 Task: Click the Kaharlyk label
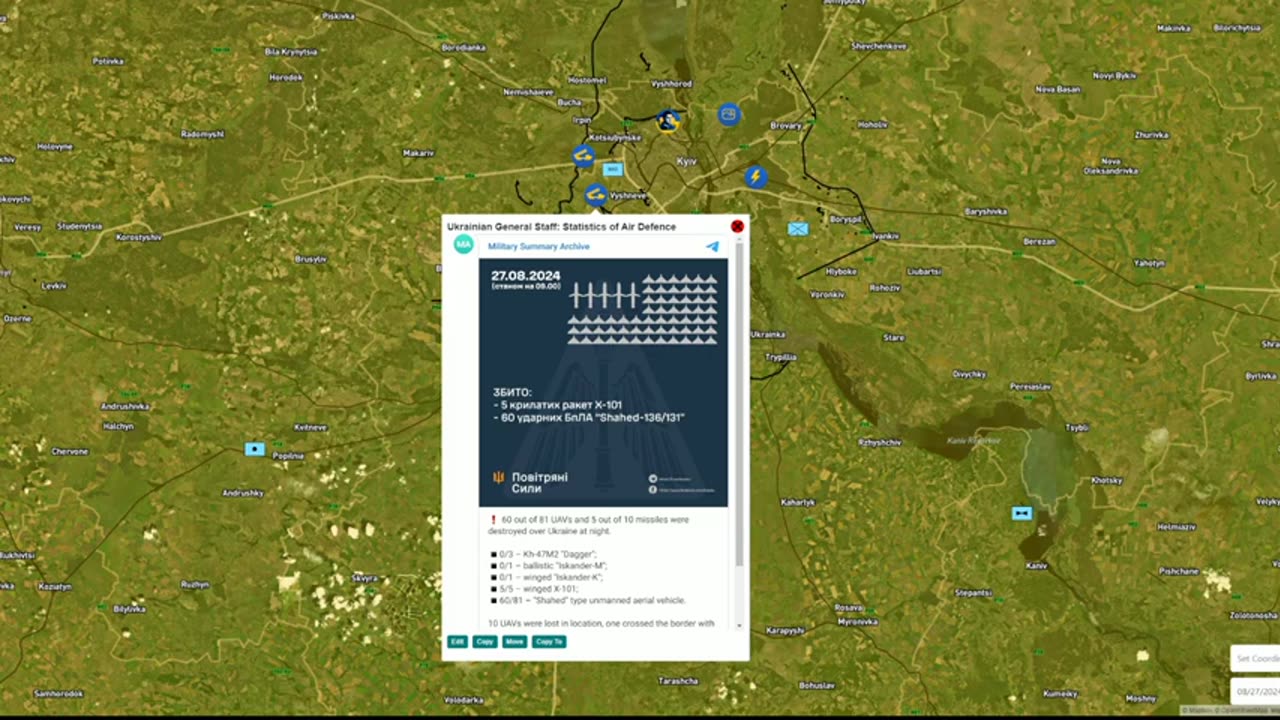point(798,502)
